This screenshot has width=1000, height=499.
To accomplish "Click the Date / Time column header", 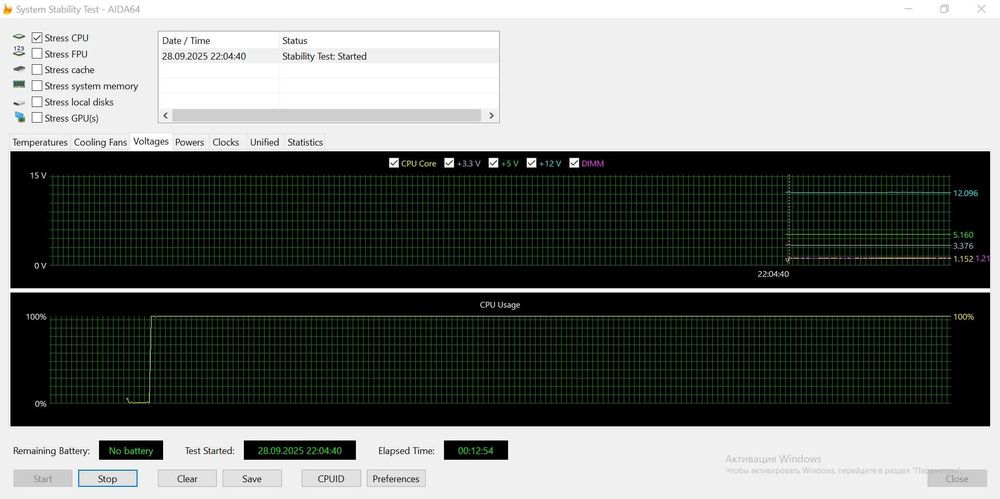I will tap(219, 40).
